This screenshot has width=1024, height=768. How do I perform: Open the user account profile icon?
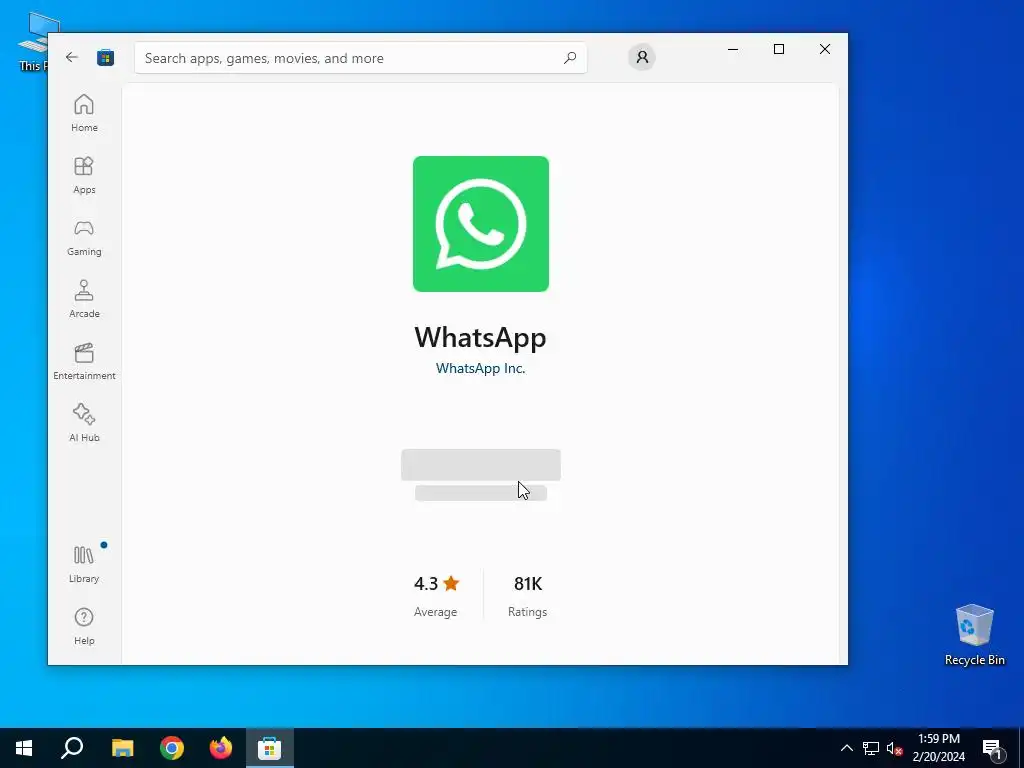tap(642, 57)
